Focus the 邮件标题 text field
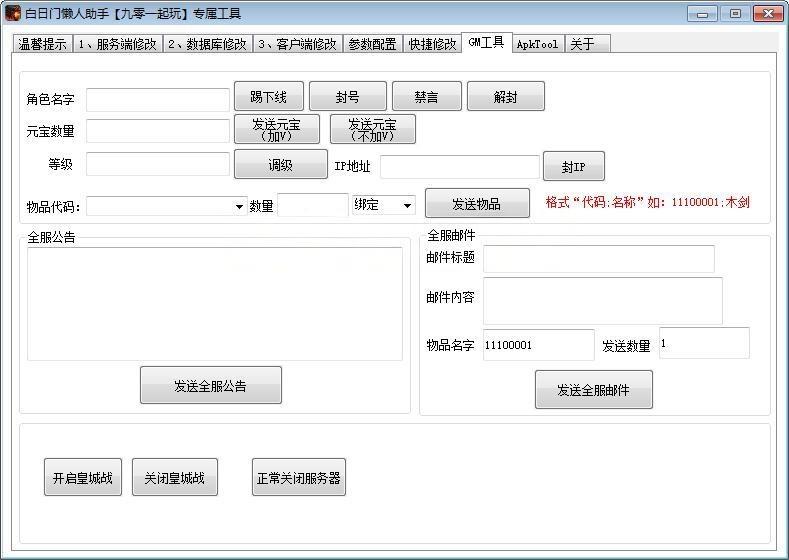This screenshot has height=560, width=789. 598,259
